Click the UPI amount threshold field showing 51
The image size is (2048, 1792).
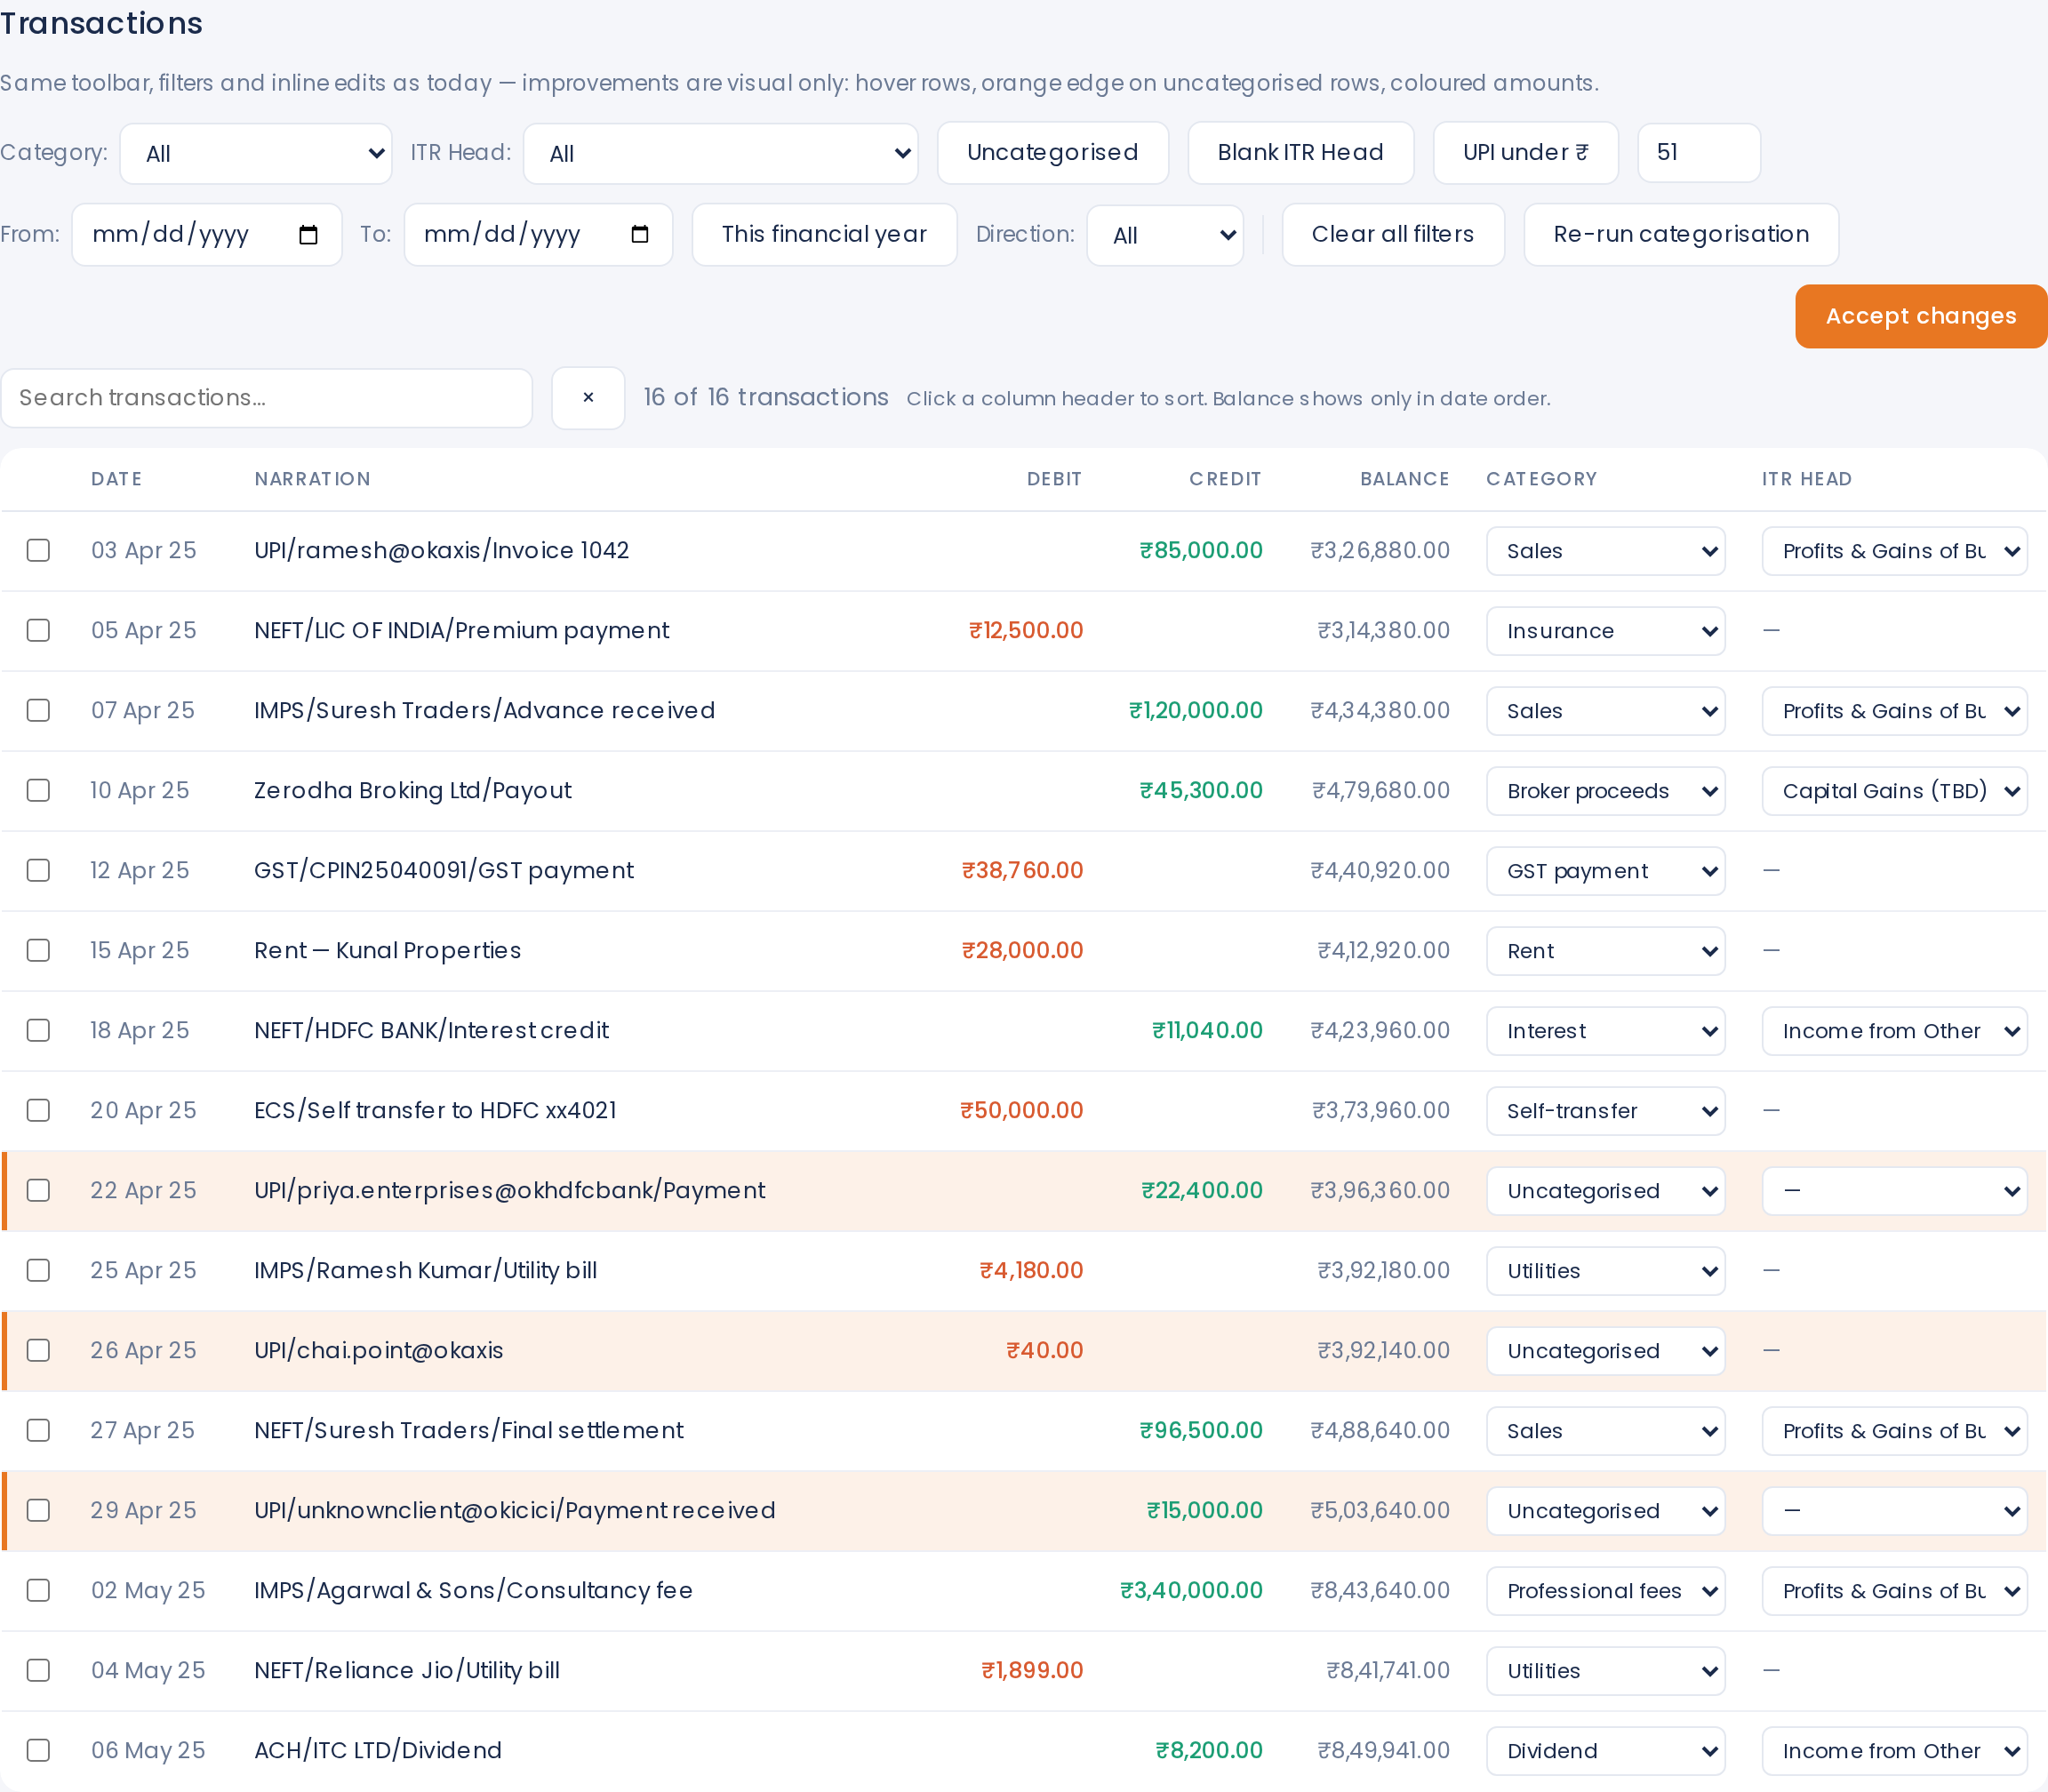pos(1699,153)
